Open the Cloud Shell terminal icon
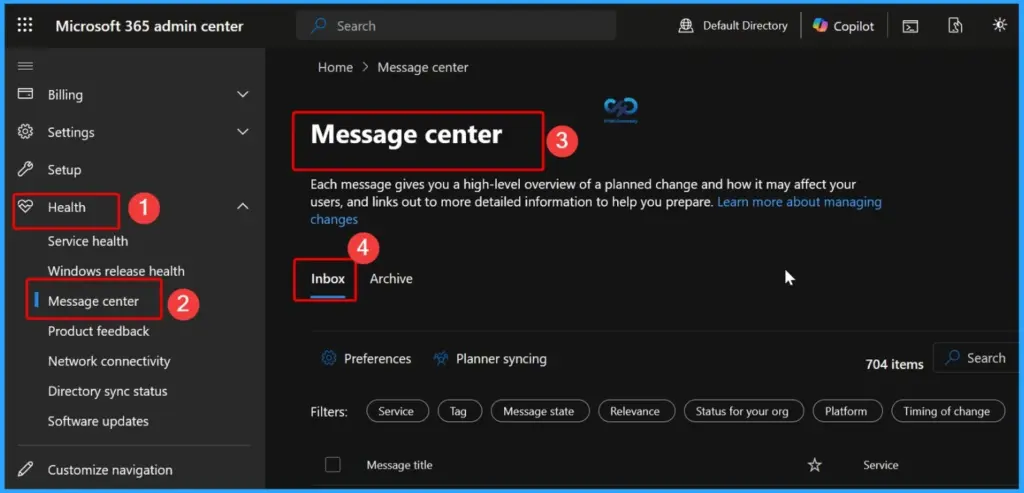The width and height of the screenshot is (1024, 493). coord(910,26)
